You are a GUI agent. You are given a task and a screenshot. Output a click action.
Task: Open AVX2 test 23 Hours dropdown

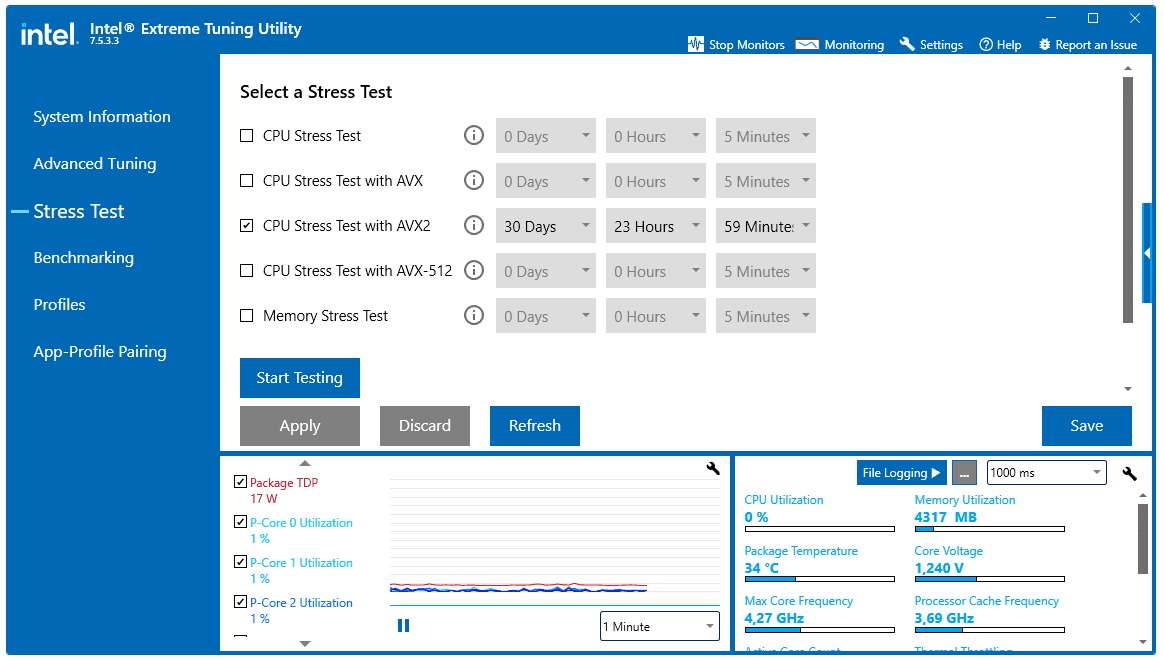pos(655,226)
